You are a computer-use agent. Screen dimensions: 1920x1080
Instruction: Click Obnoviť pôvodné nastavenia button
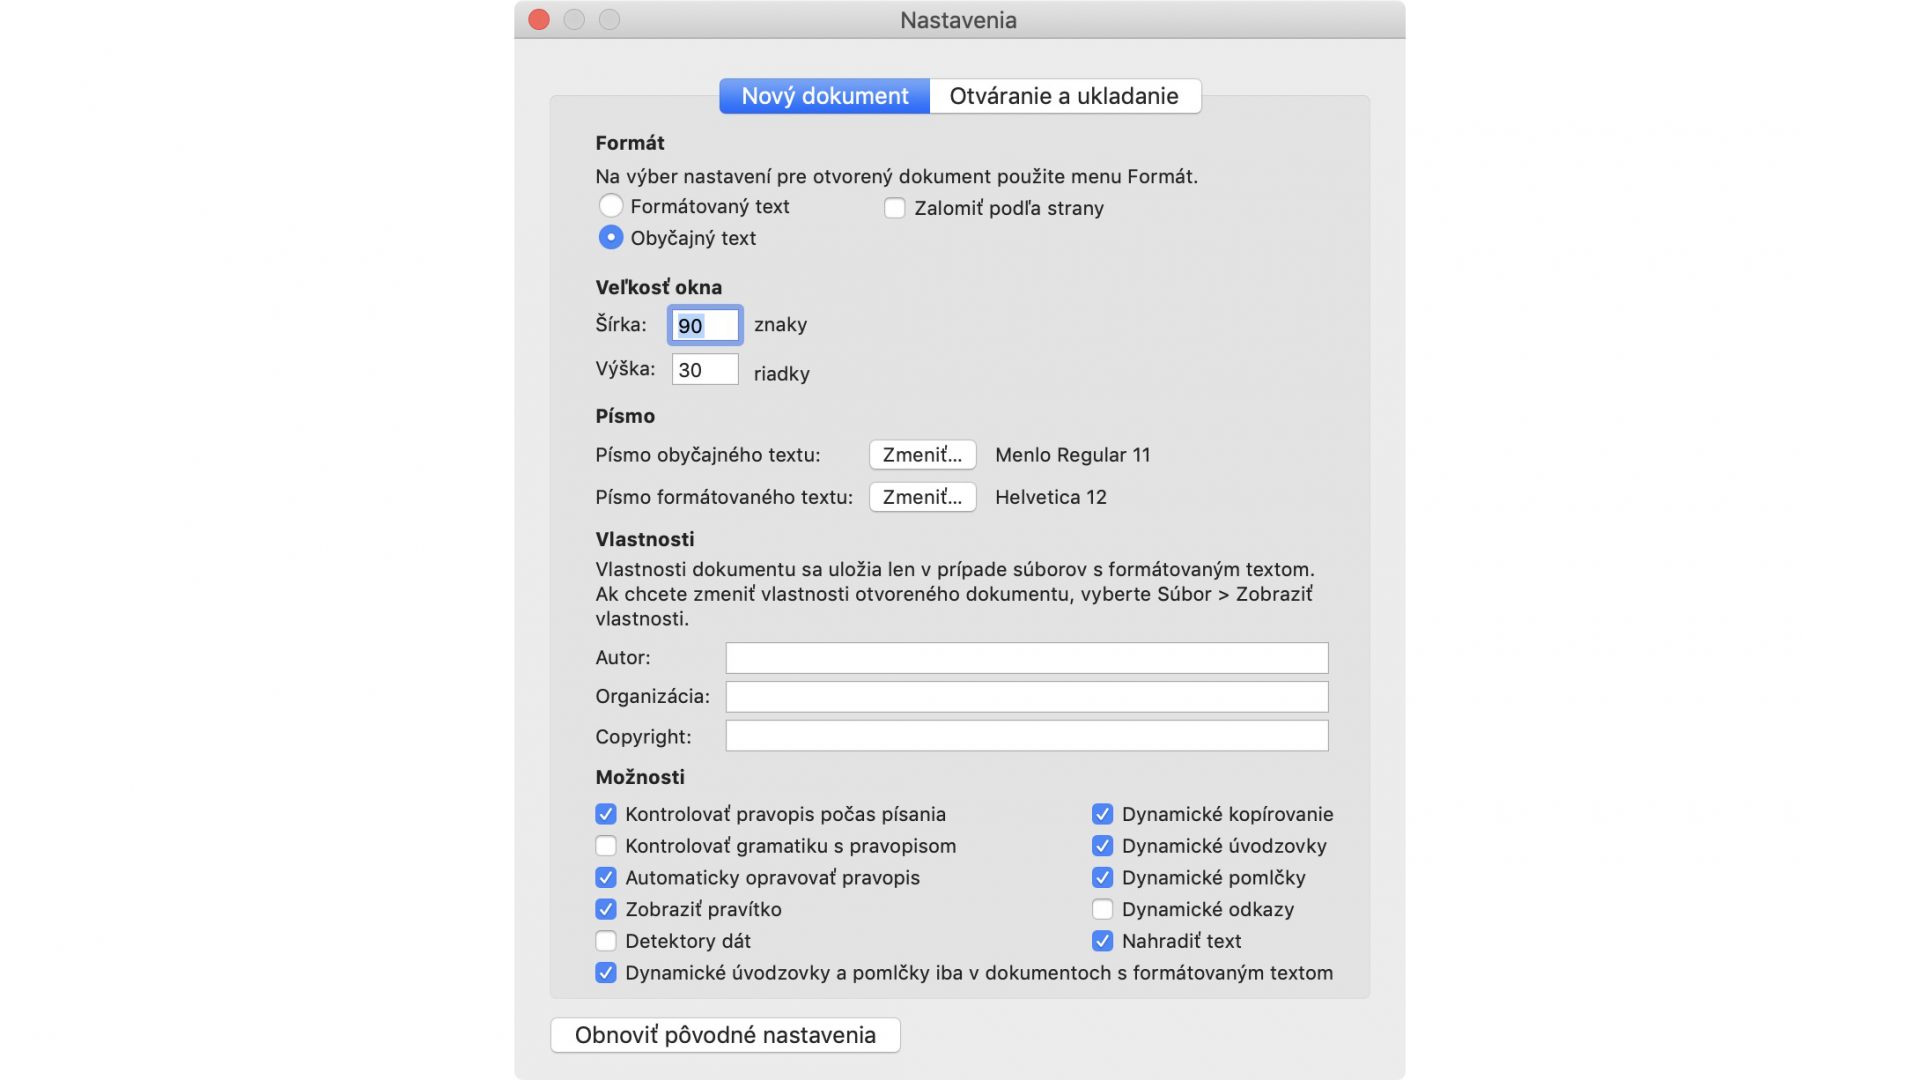coord(725,1035)
